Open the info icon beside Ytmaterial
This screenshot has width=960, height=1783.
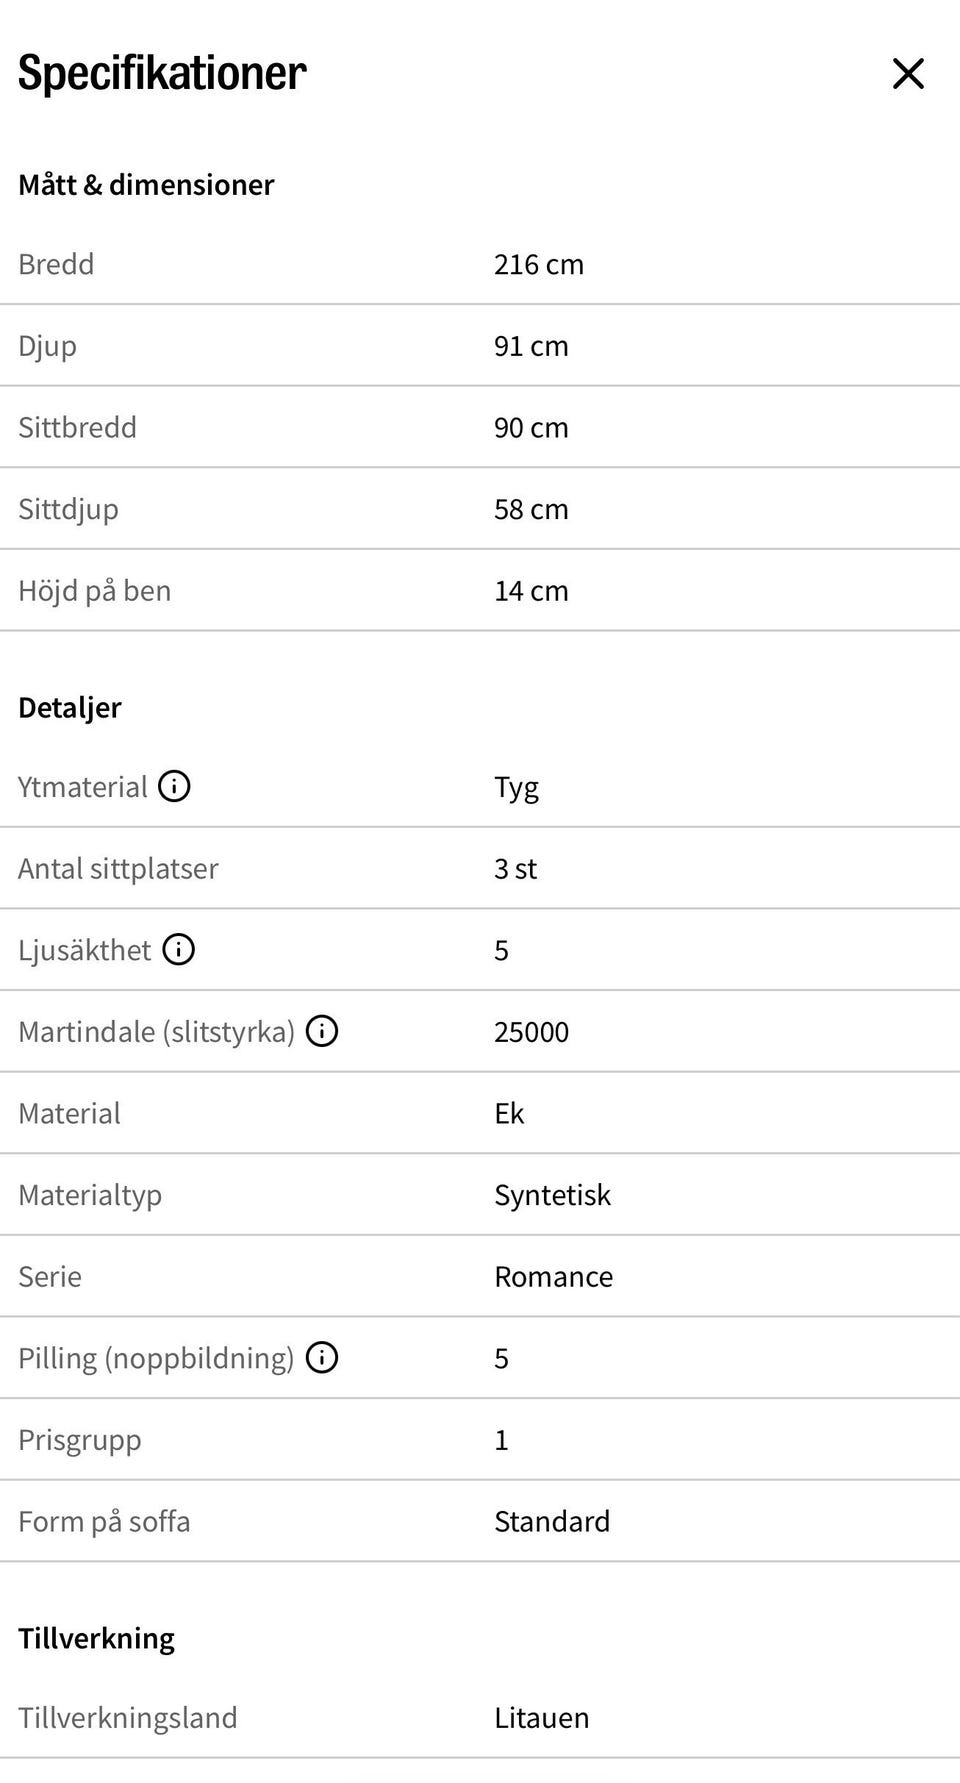(x=174, y=786)
